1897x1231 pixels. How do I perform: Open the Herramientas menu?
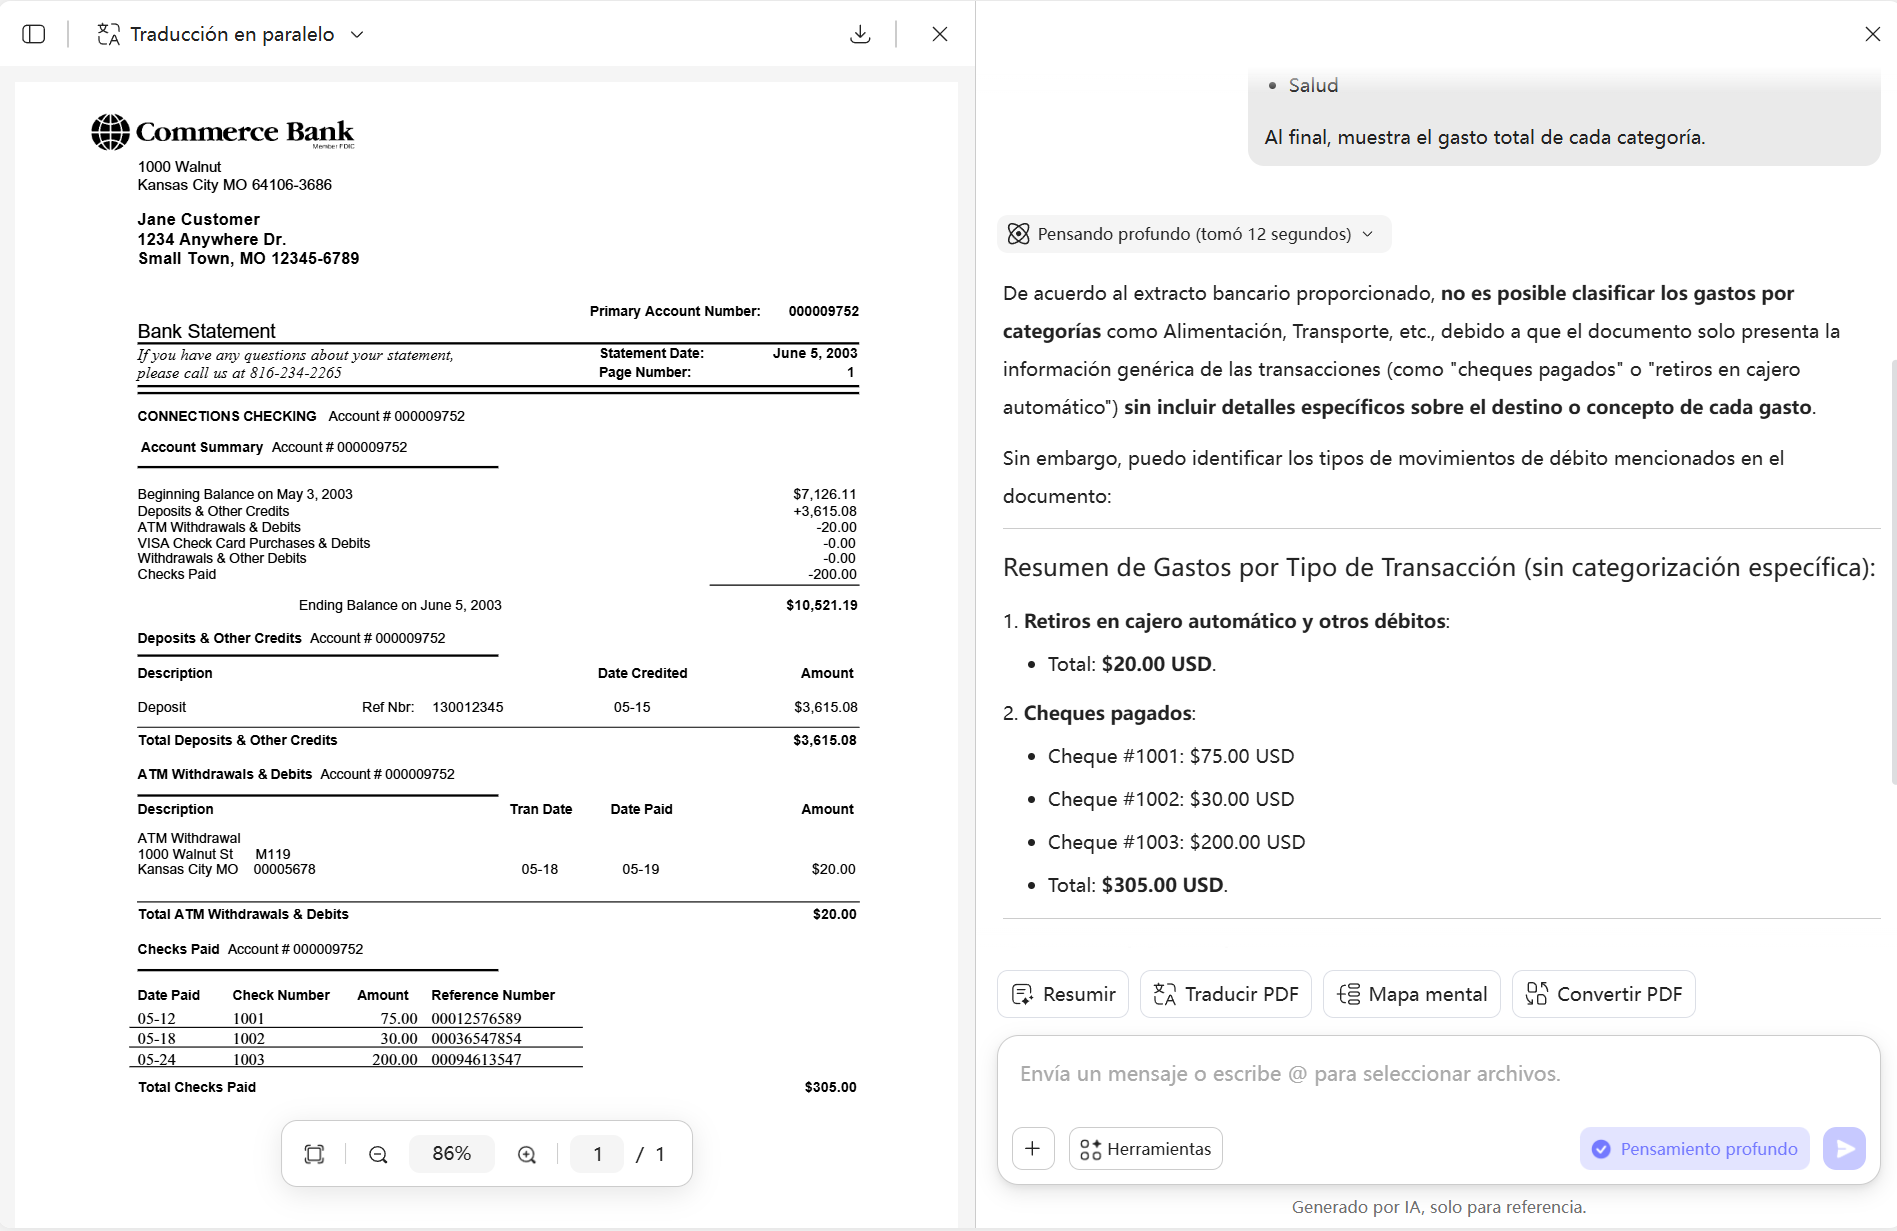(1146, 1148)
